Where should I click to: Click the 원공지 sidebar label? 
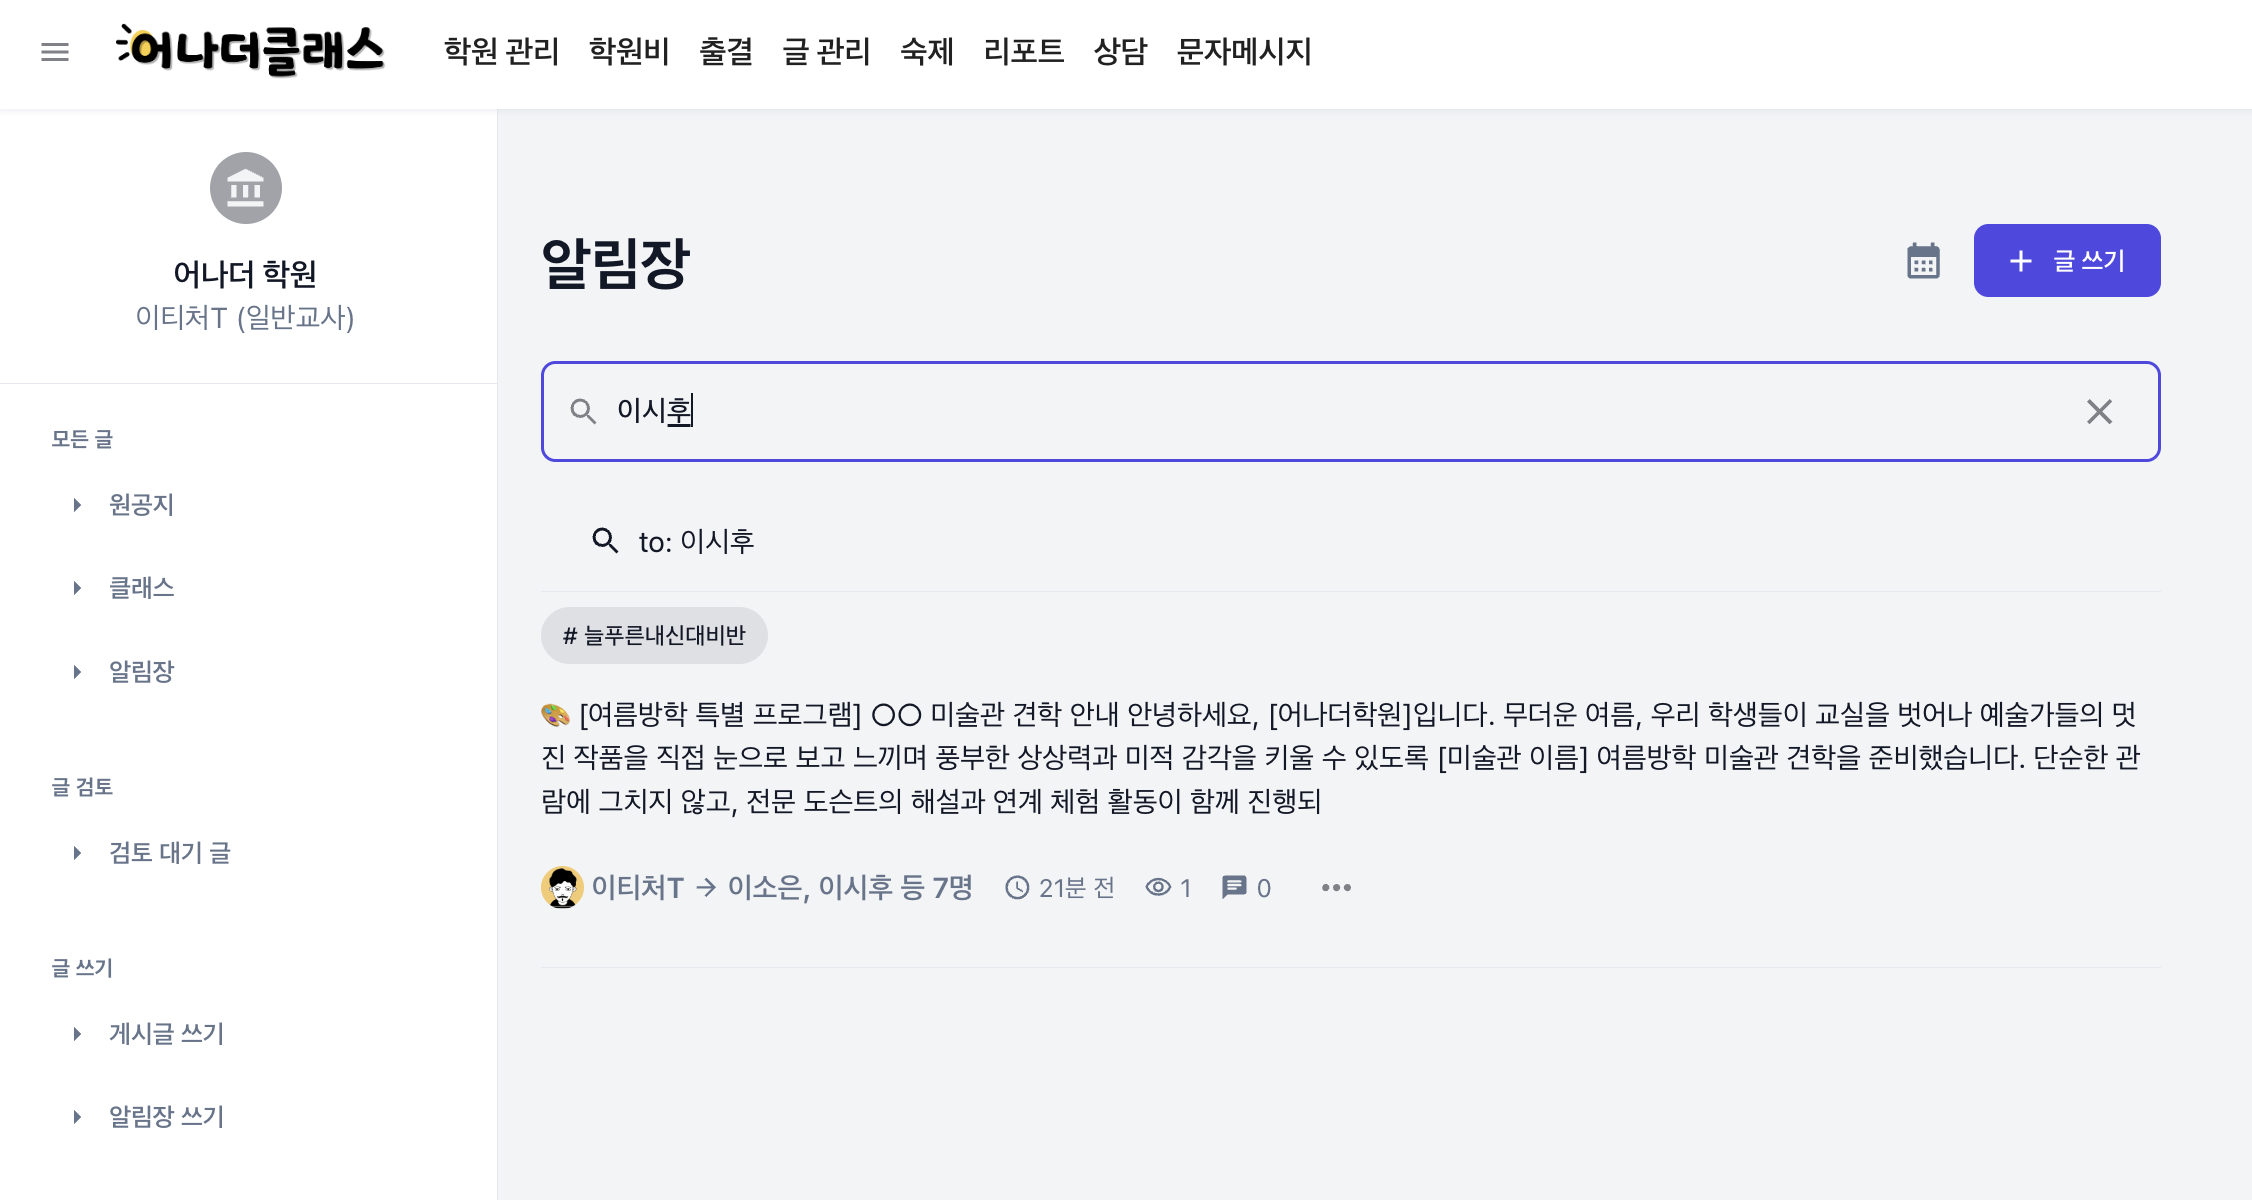142,505
